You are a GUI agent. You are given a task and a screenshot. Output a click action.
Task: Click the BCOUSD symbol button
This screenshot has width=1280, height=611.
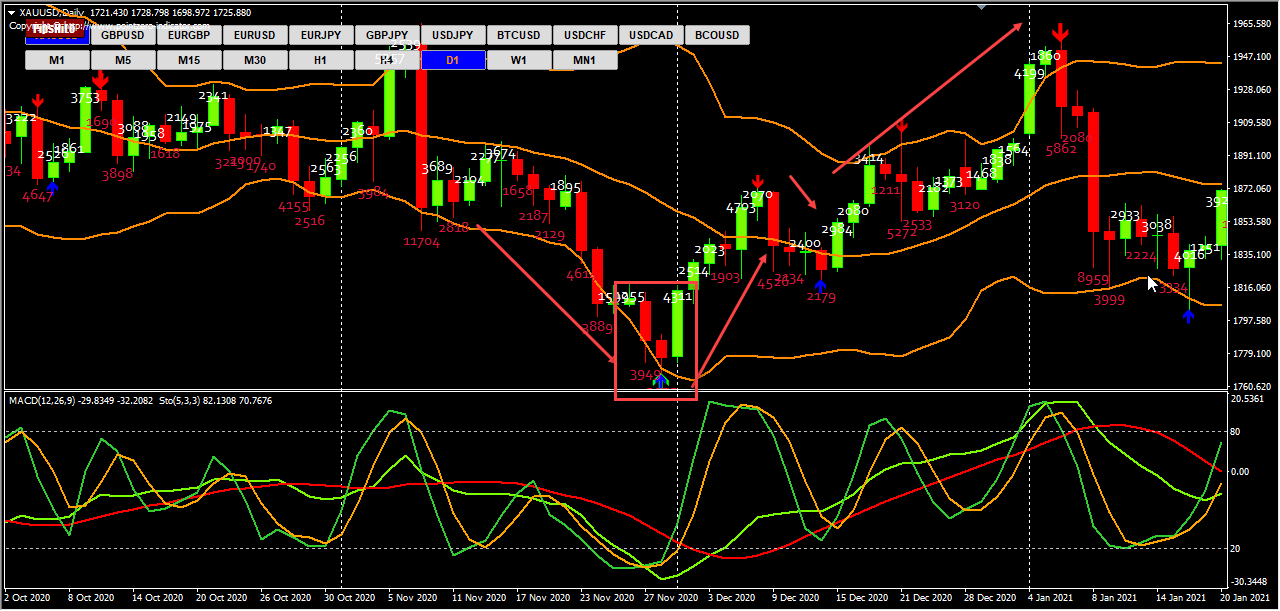(717, 34)
